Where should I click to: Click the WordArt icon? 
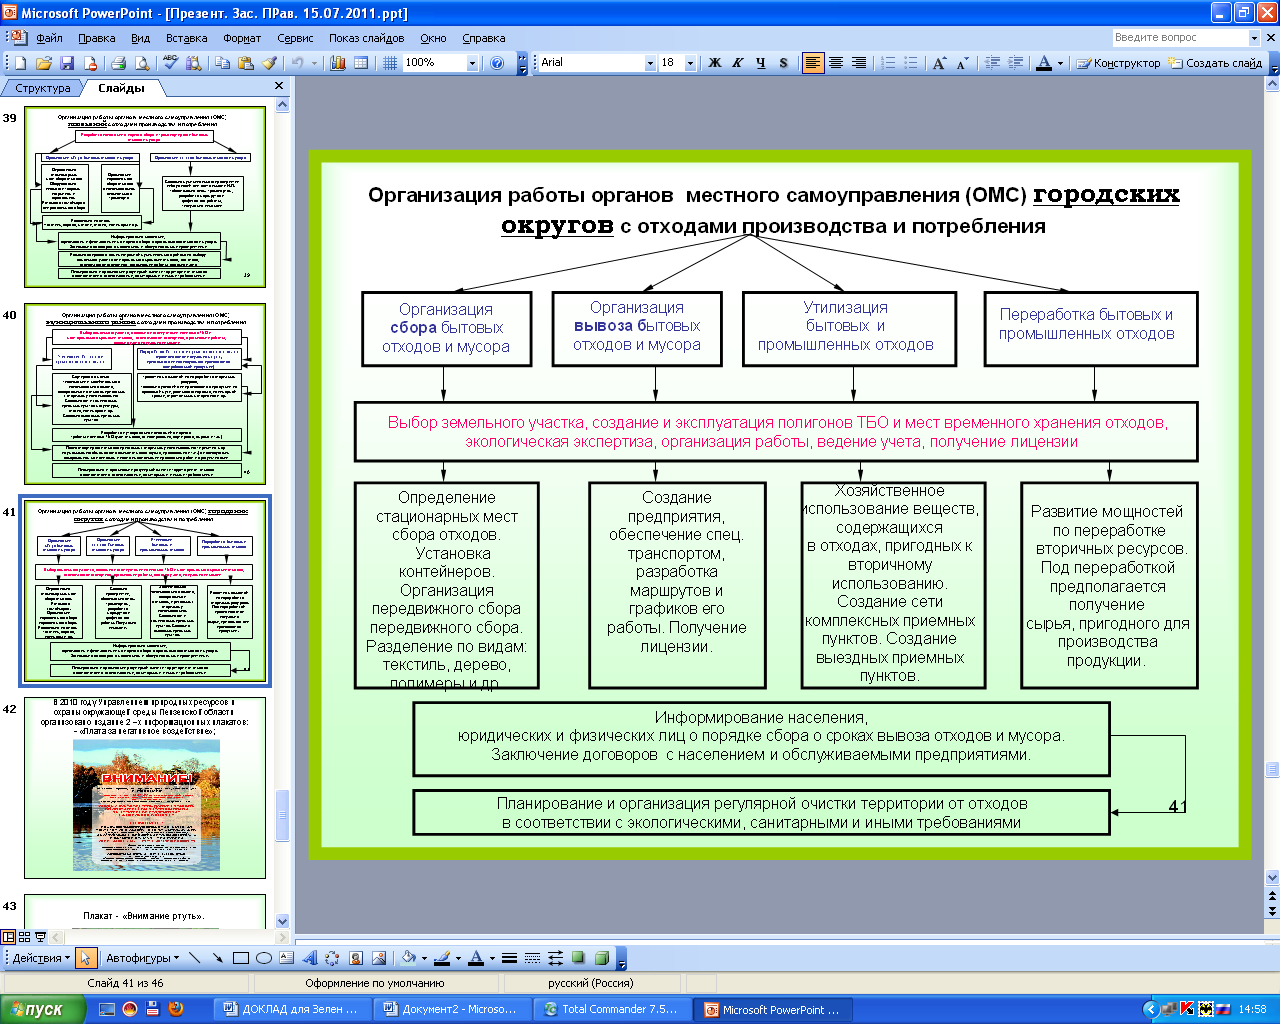[310, 958]
